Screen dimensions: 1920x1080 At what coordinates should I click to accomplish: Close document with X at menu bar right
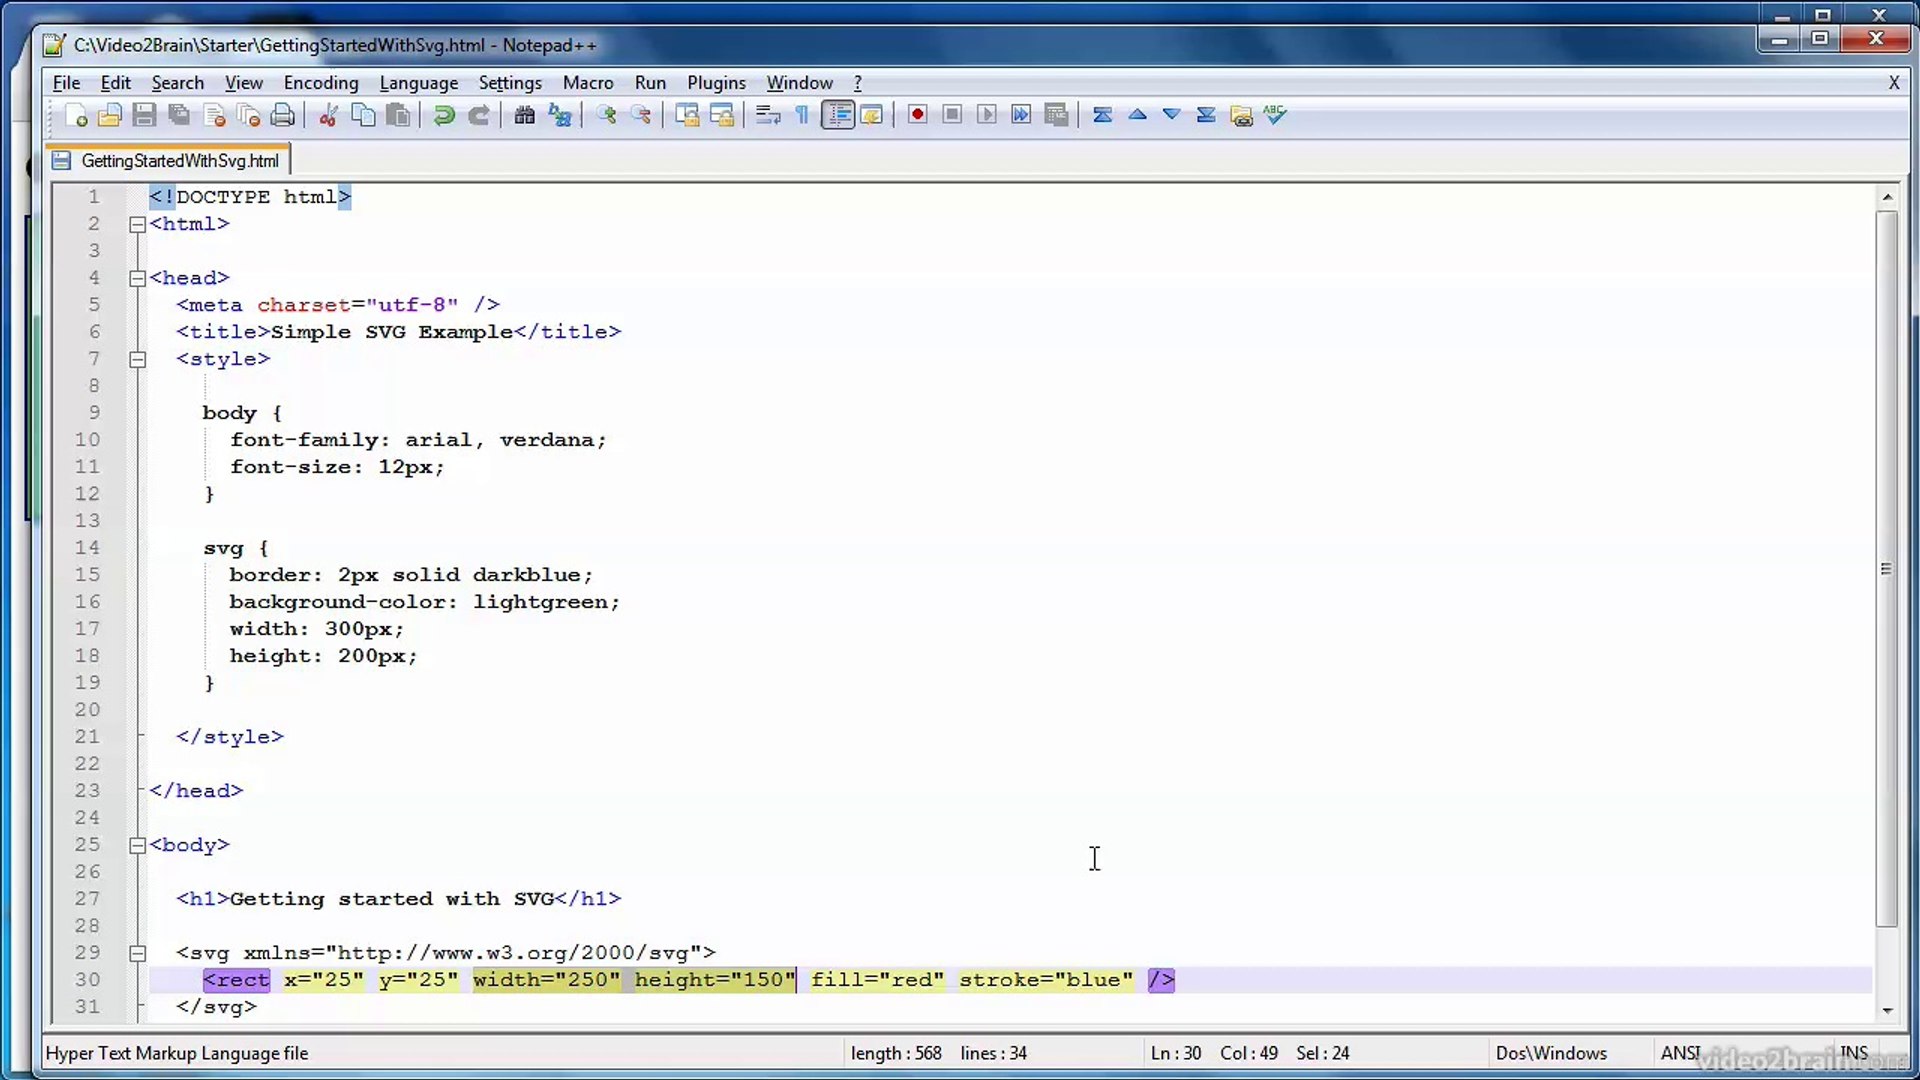coord(1893,83)
